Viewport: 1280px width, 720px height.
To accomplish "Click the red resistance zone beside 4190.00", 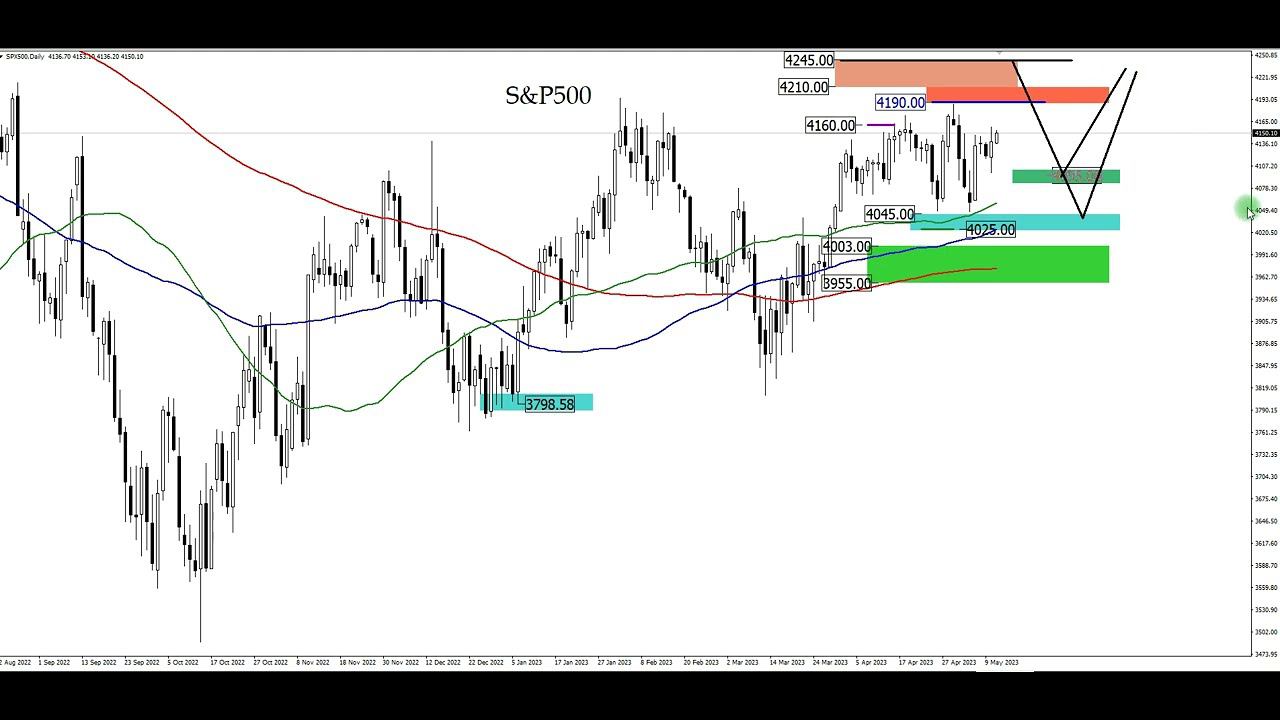I will coord(1017,95).
